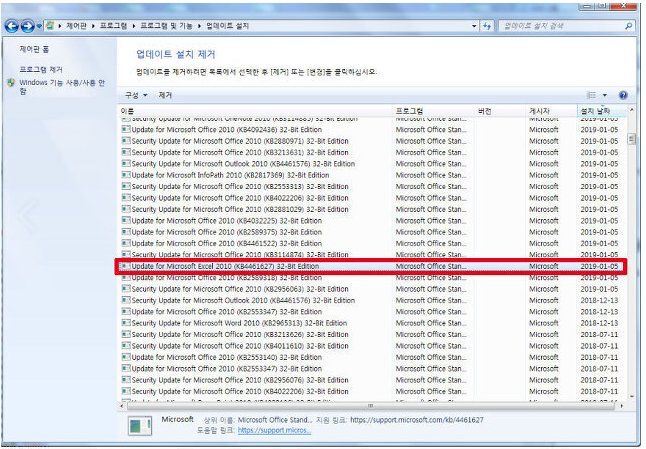Open Help with the blue question mark icon

click(623, 95)
